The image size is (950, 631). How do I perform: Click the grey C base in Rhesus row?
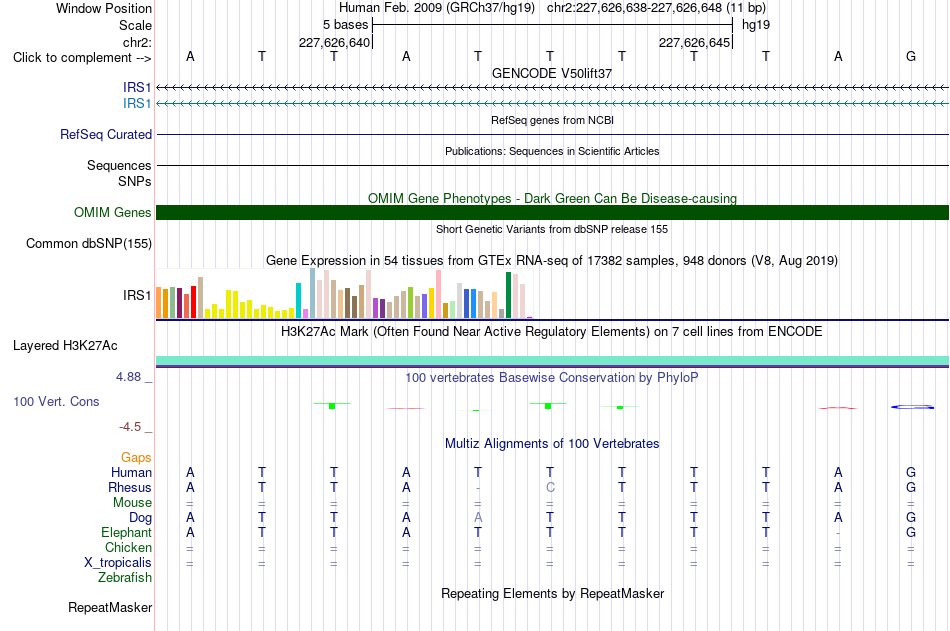tap(550, 487)
